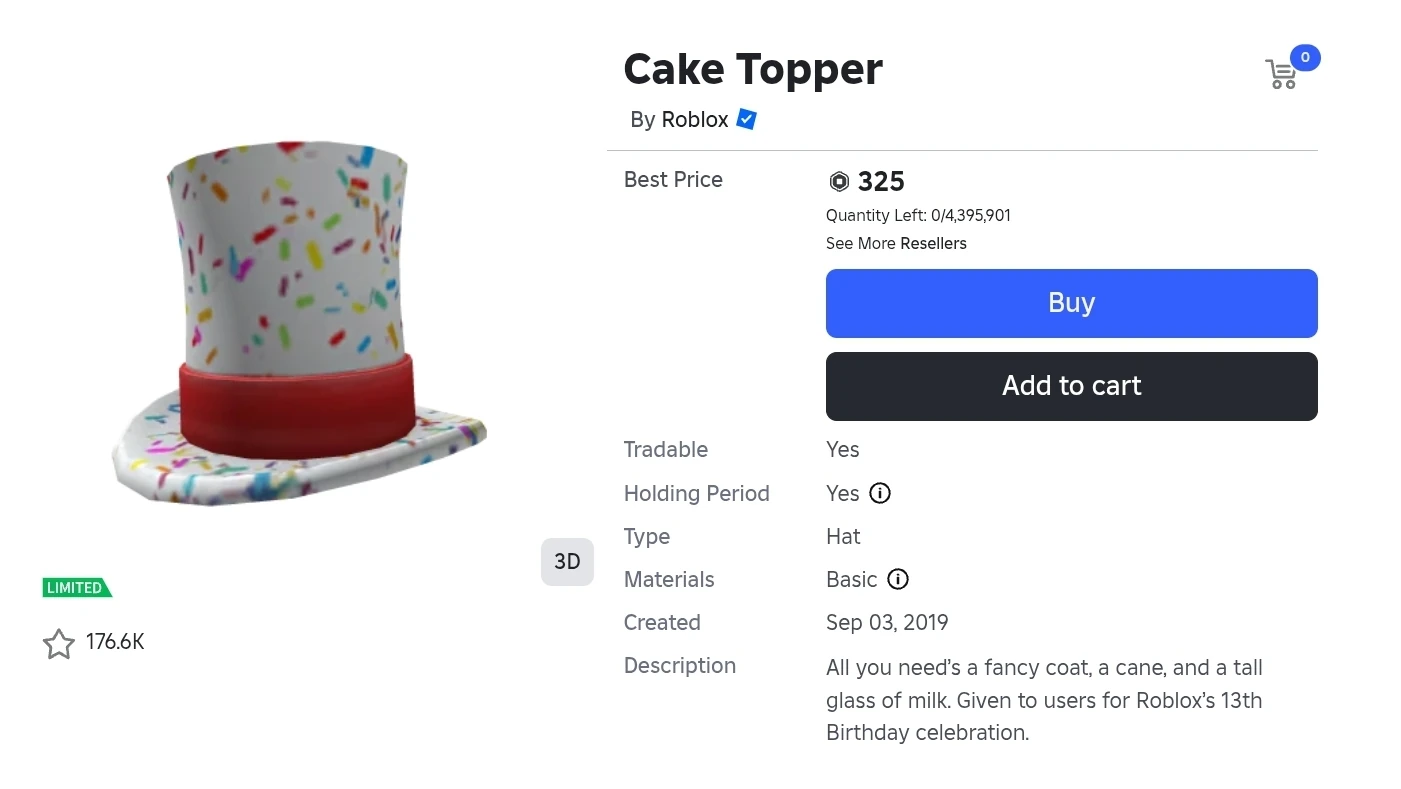The image size is (1401, 789).
Task: Click the verified badge next to Roblox
Action: pos(746,120)
